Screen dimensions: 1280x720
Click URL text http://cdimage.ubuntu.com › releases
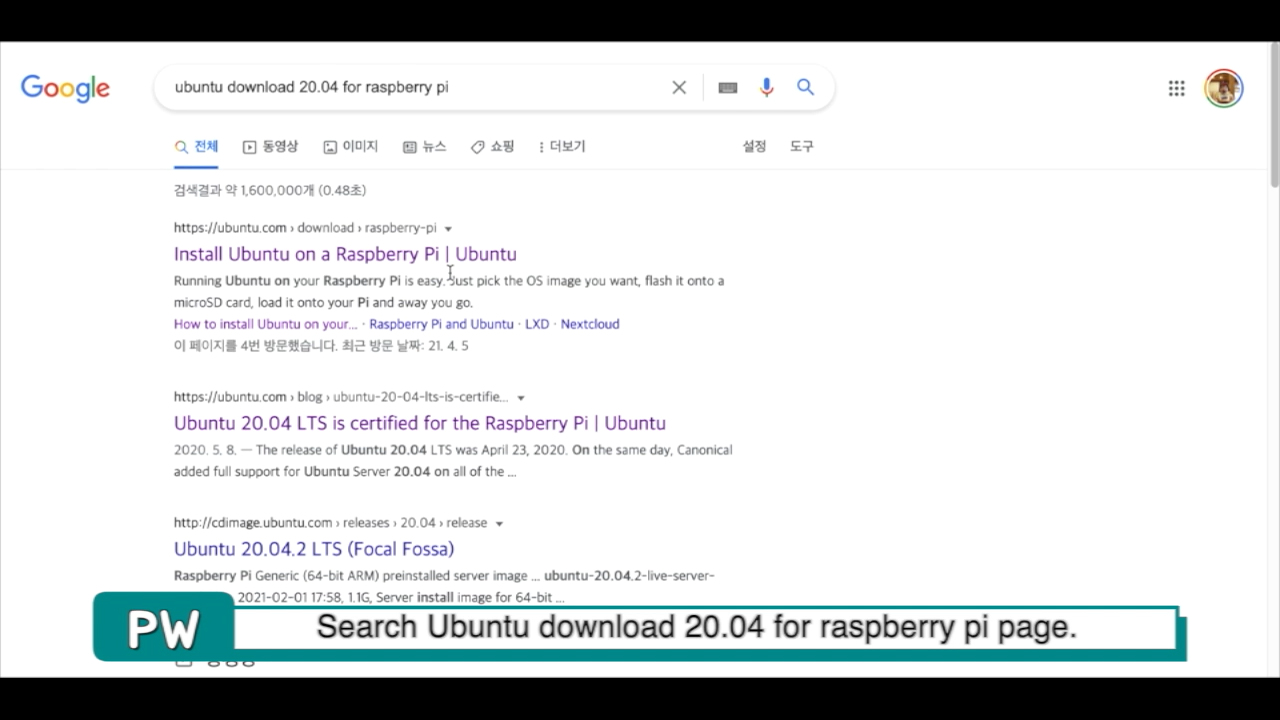click(x=330, y=523)
